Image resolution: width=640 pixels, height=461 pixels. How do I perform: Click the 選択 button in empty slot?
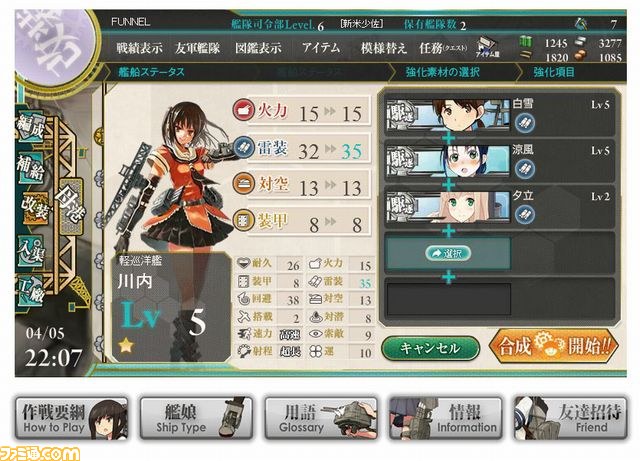[x=448, y=254]
